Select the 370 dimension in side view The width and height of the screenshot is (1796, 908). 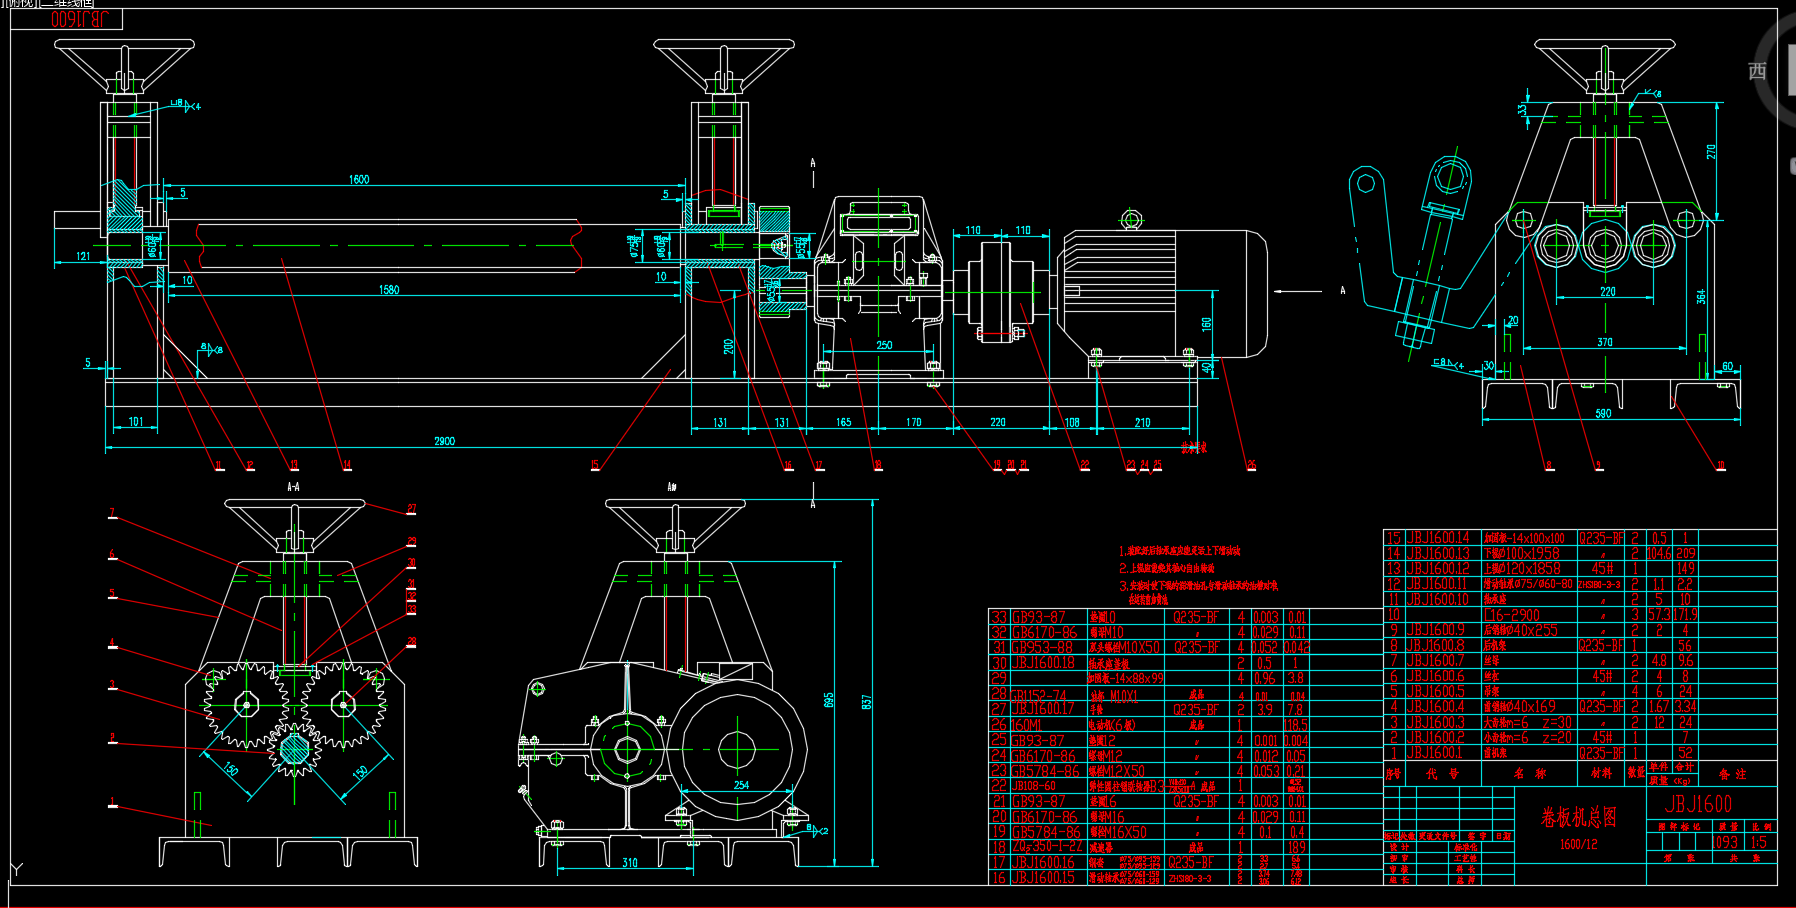point(1604,342)
